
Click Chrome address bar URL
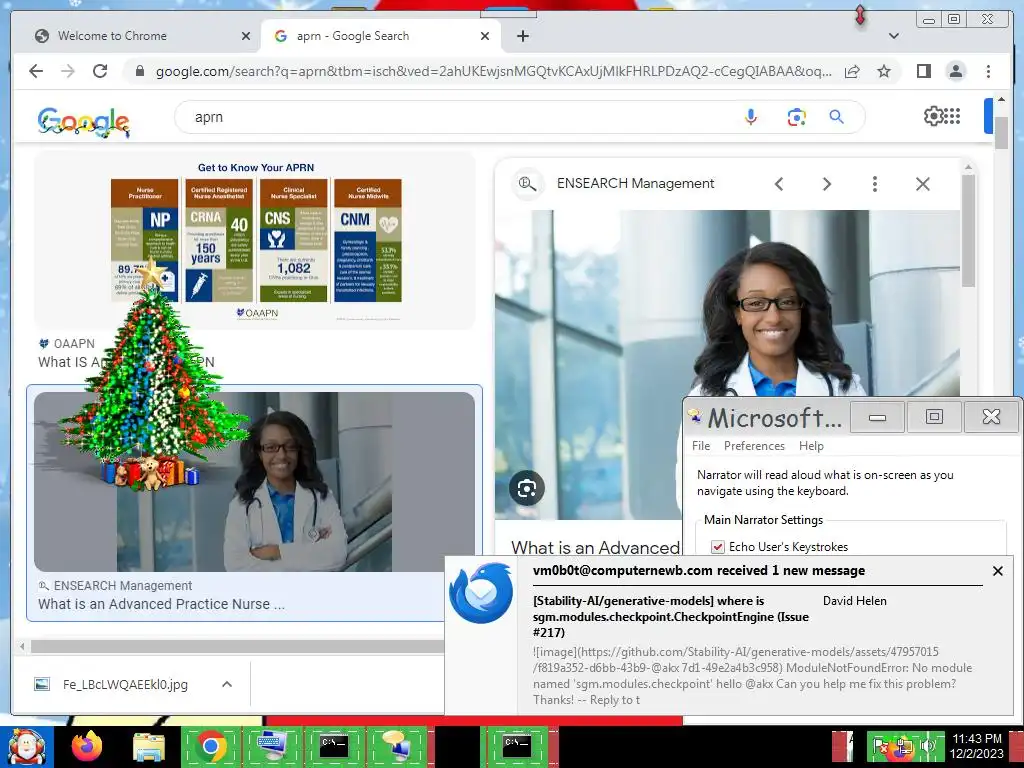pyautogui.click(x=494, y=71)
